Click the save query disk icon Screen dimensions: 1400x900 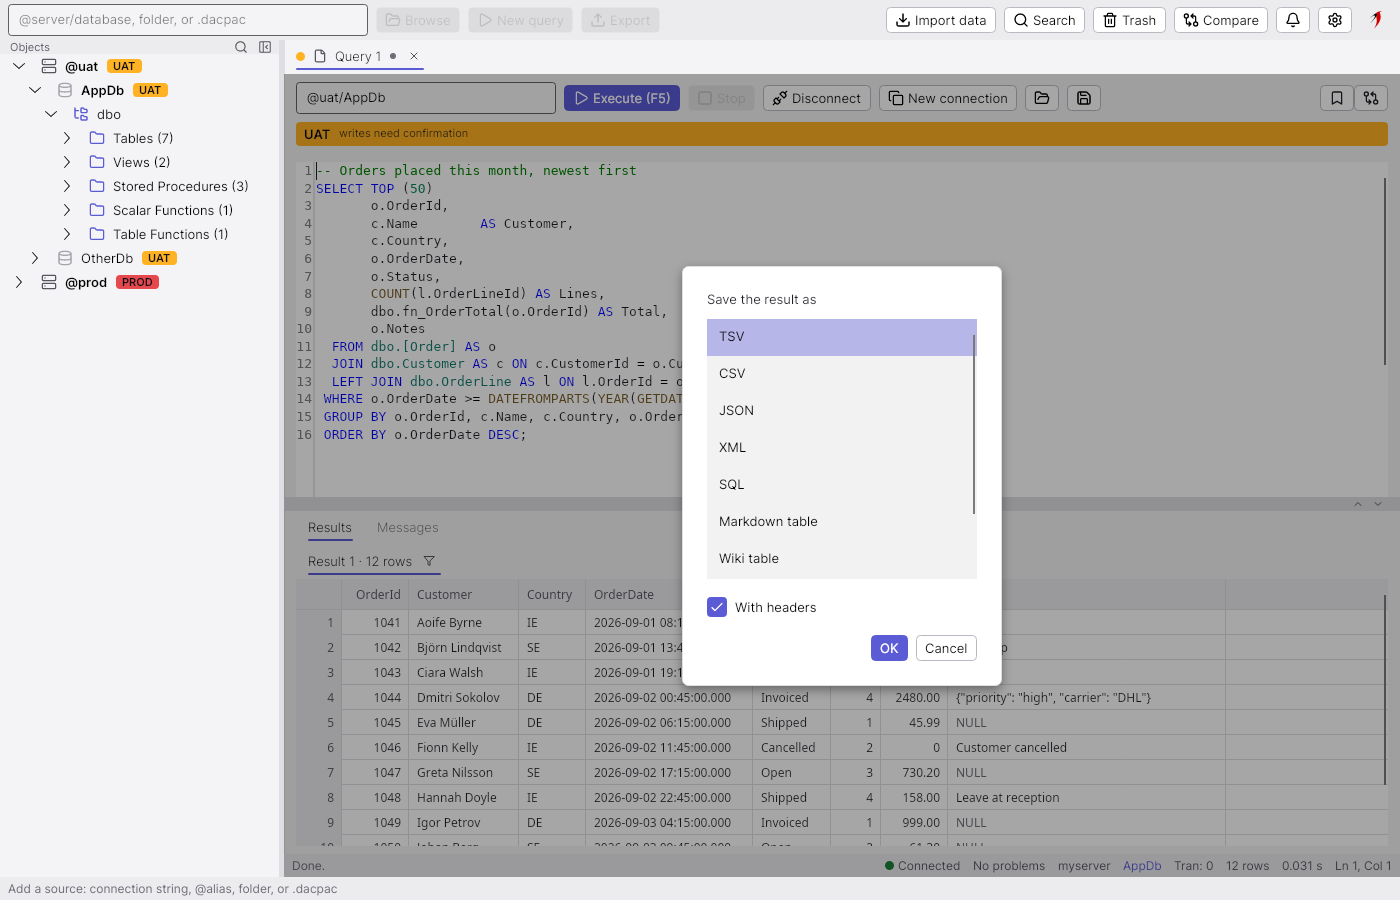(x=1084, y=98)
